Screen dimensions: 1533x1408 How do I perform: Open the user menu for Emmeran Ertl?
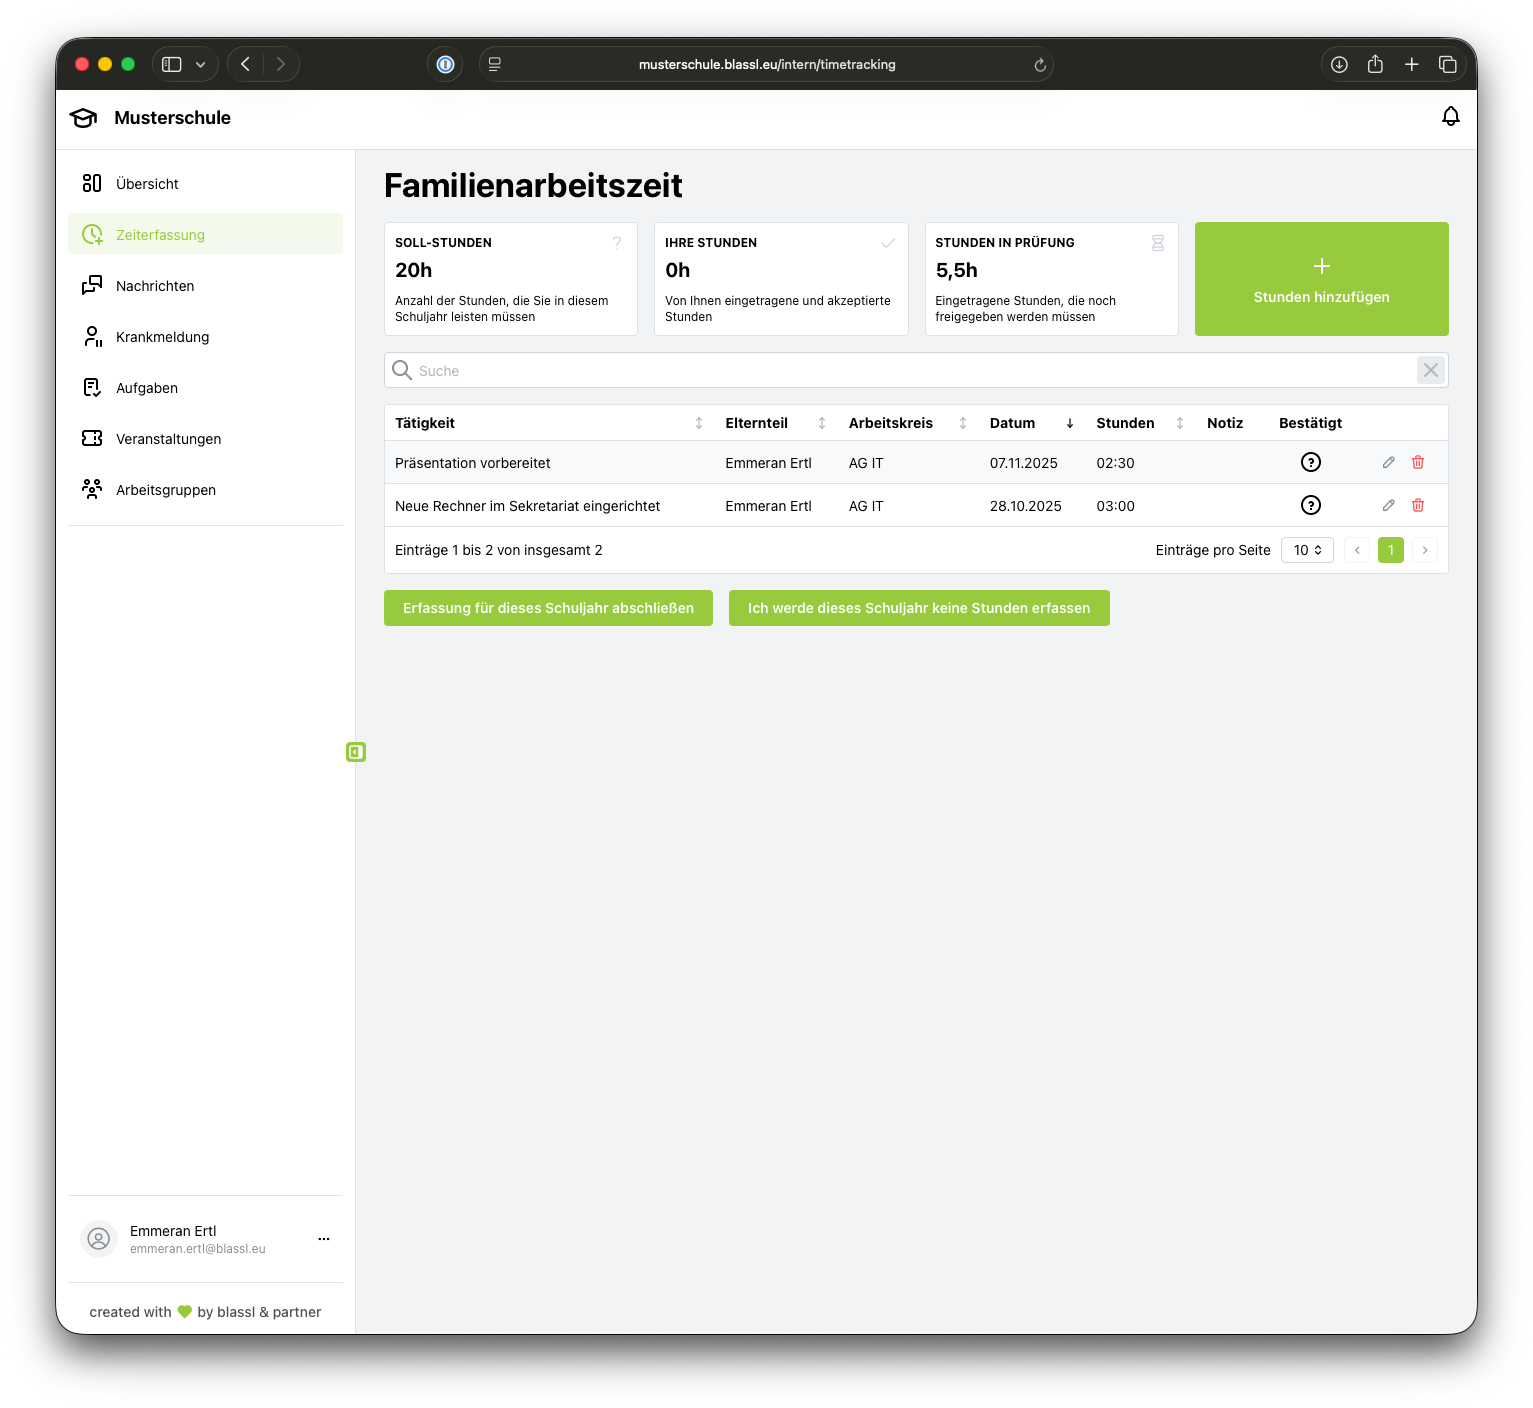pos(323,1239)
